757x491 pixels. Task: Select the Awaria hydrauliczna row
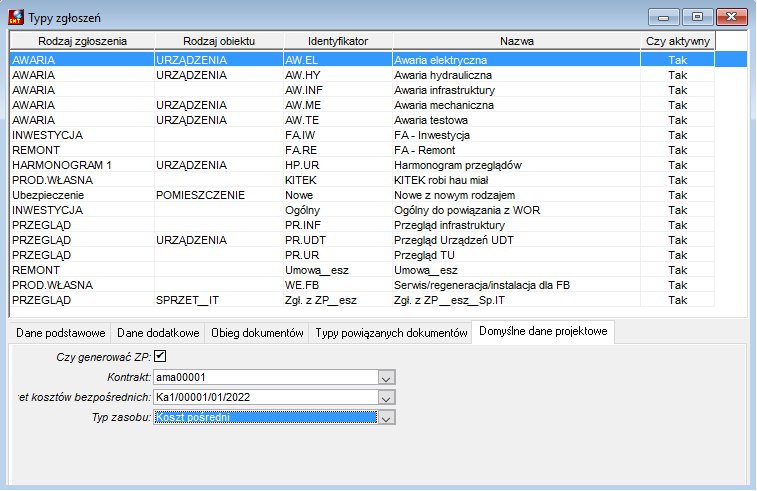pyautogui.click(x=362, y=75)
